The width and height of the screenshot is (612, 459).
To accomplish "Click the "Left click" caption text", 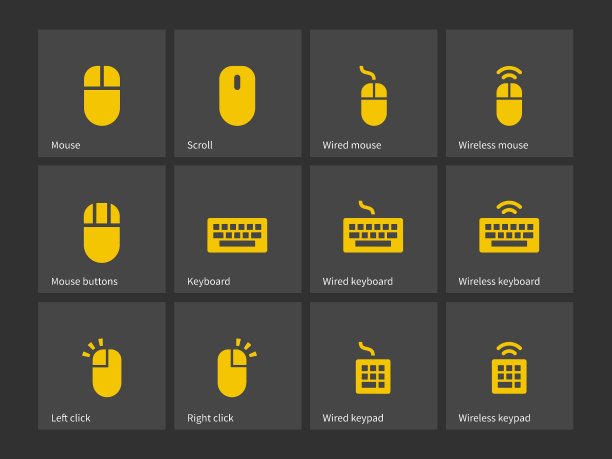I will click(71, 418).
